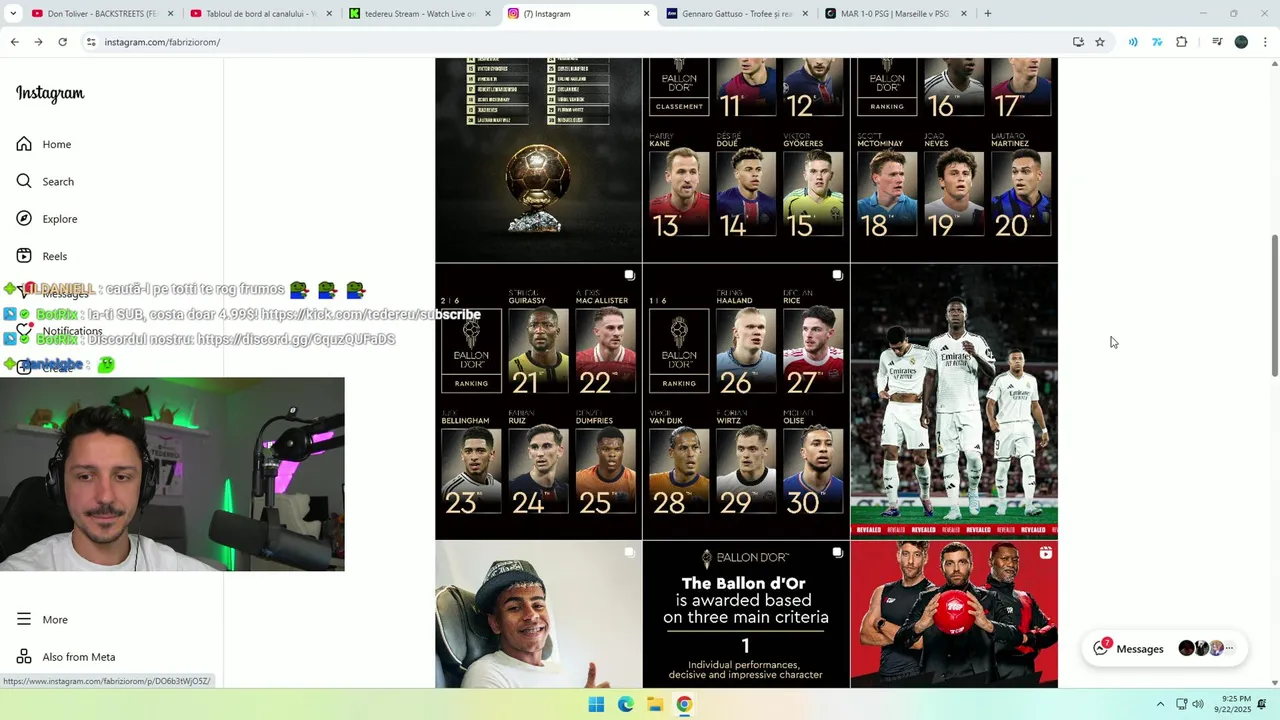Image resolution: width=1280 pixels, height=720 pixels.
Task: Expand the More menu in sidebar
Action: (x=42, y=620)
